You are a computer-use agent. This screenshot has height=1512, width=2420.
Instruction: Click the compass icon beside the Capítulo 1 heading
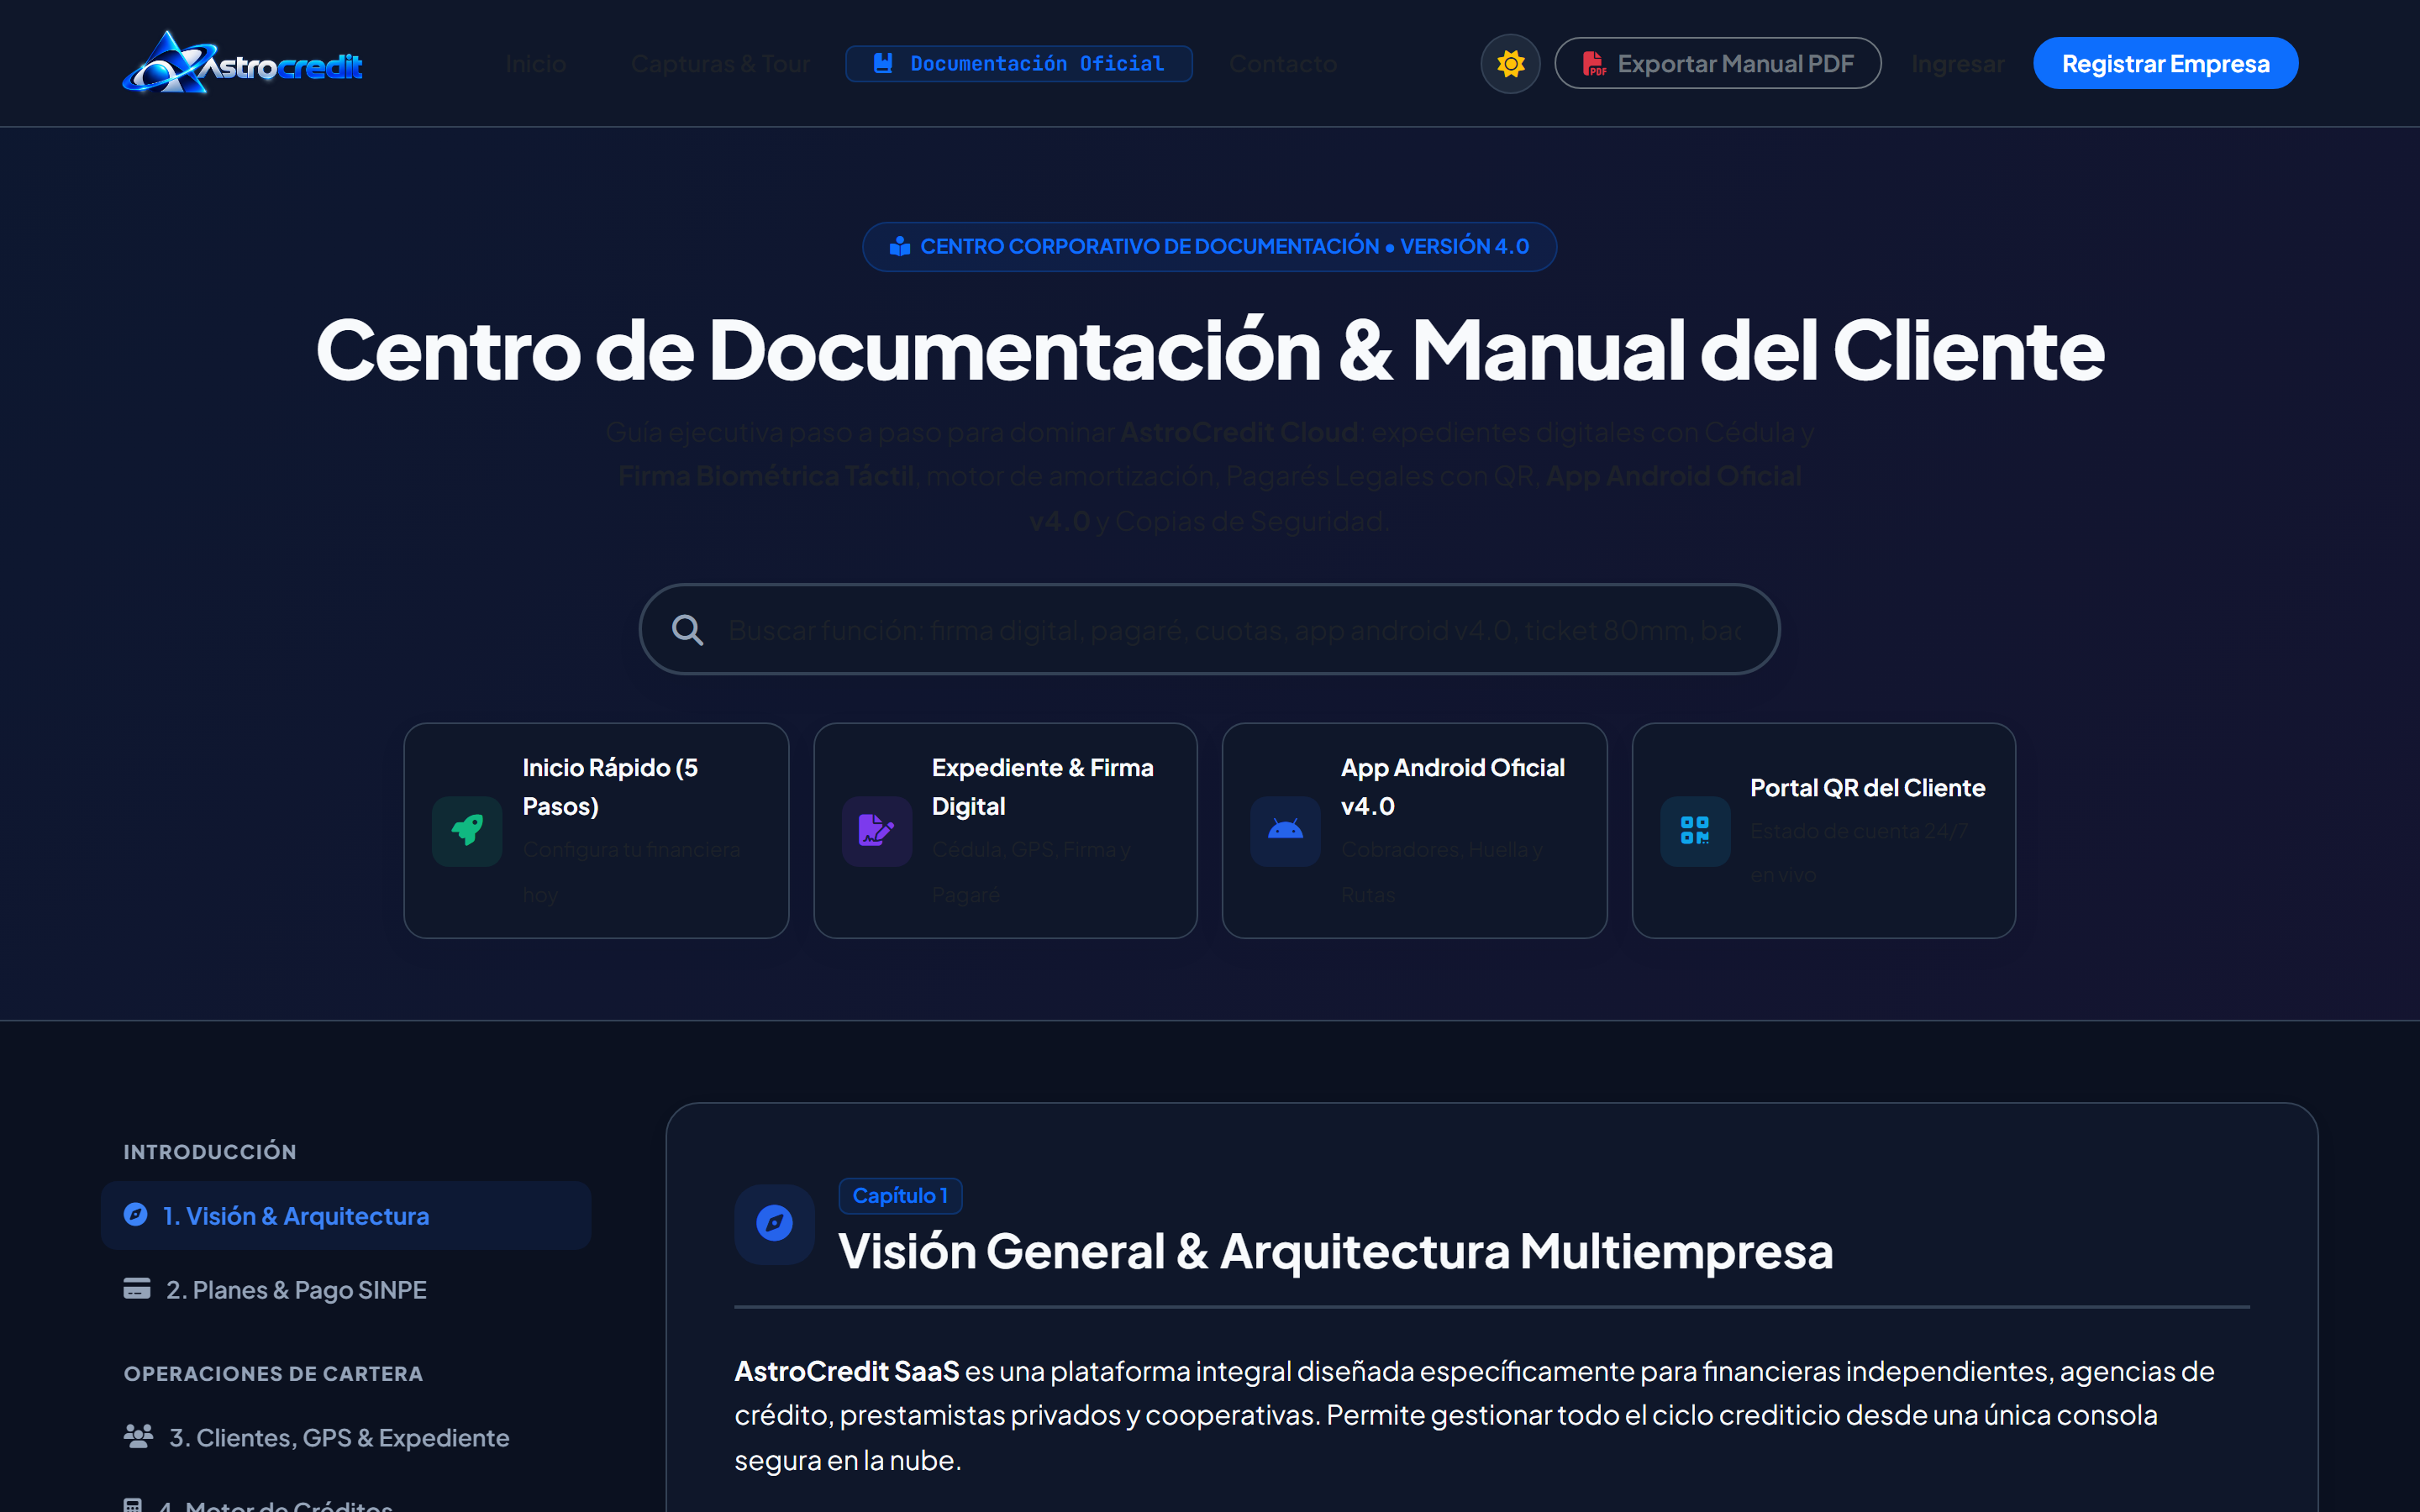(774, 1224)
